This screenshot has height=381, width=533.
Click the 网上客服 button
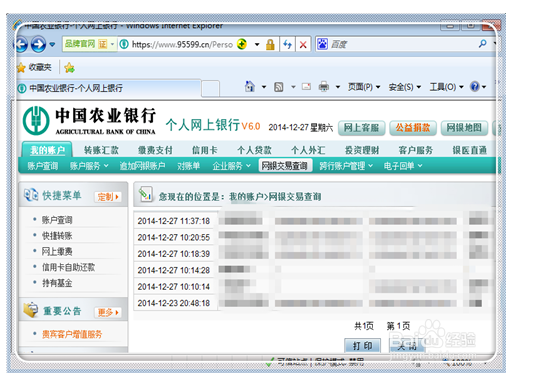coord(361,128)
